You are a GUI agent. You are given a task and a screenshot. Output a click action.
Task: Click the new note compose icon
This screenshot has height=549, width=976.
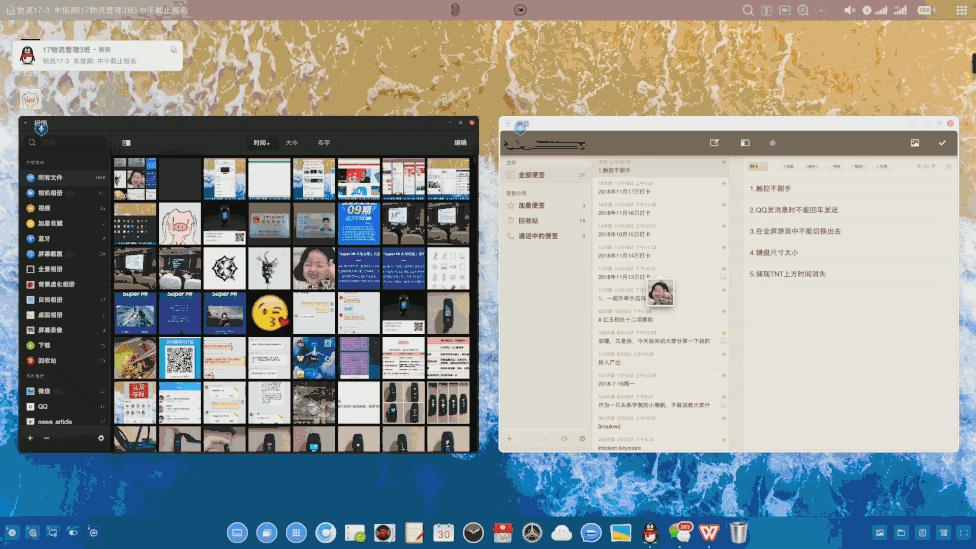(714, 143)
